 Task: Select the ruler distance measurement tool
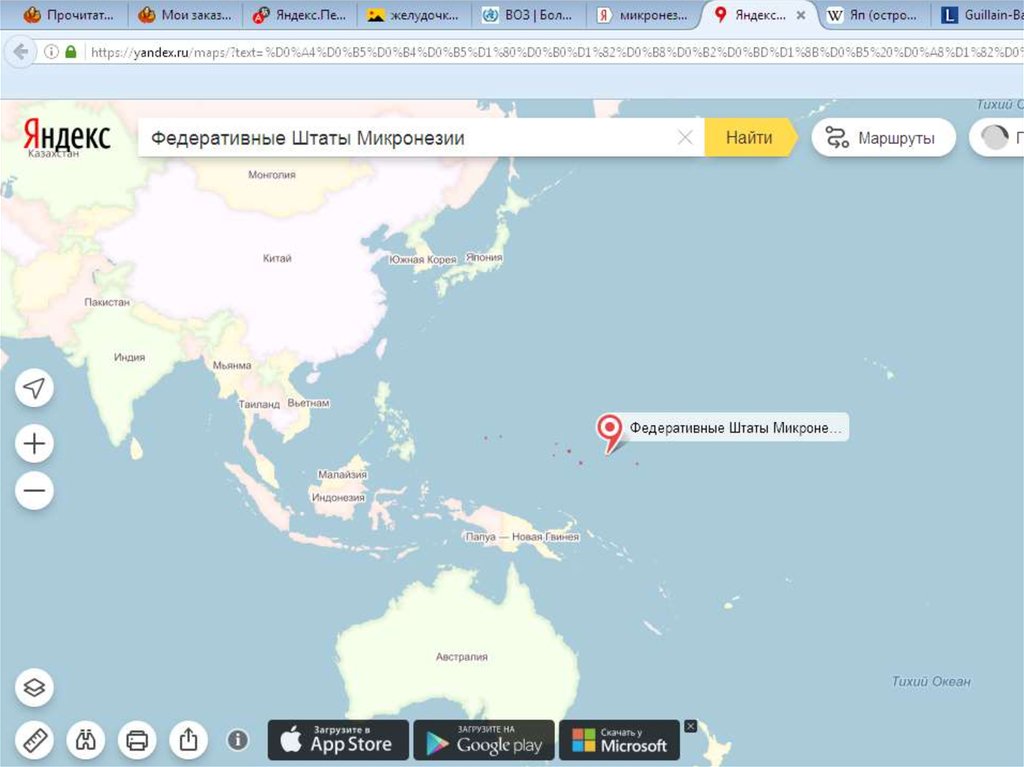point(35,740)
